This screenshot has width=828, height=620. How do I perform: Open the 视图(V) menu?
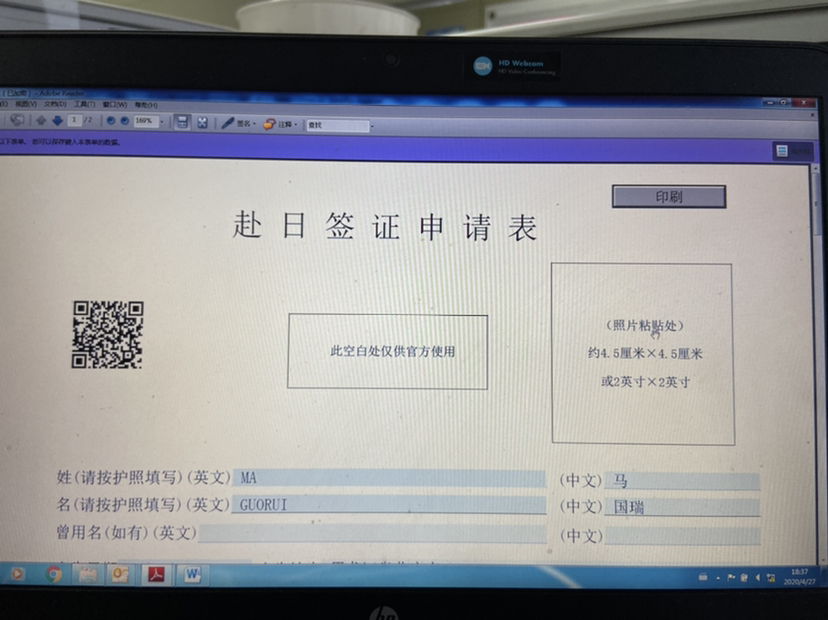[26, 104]
